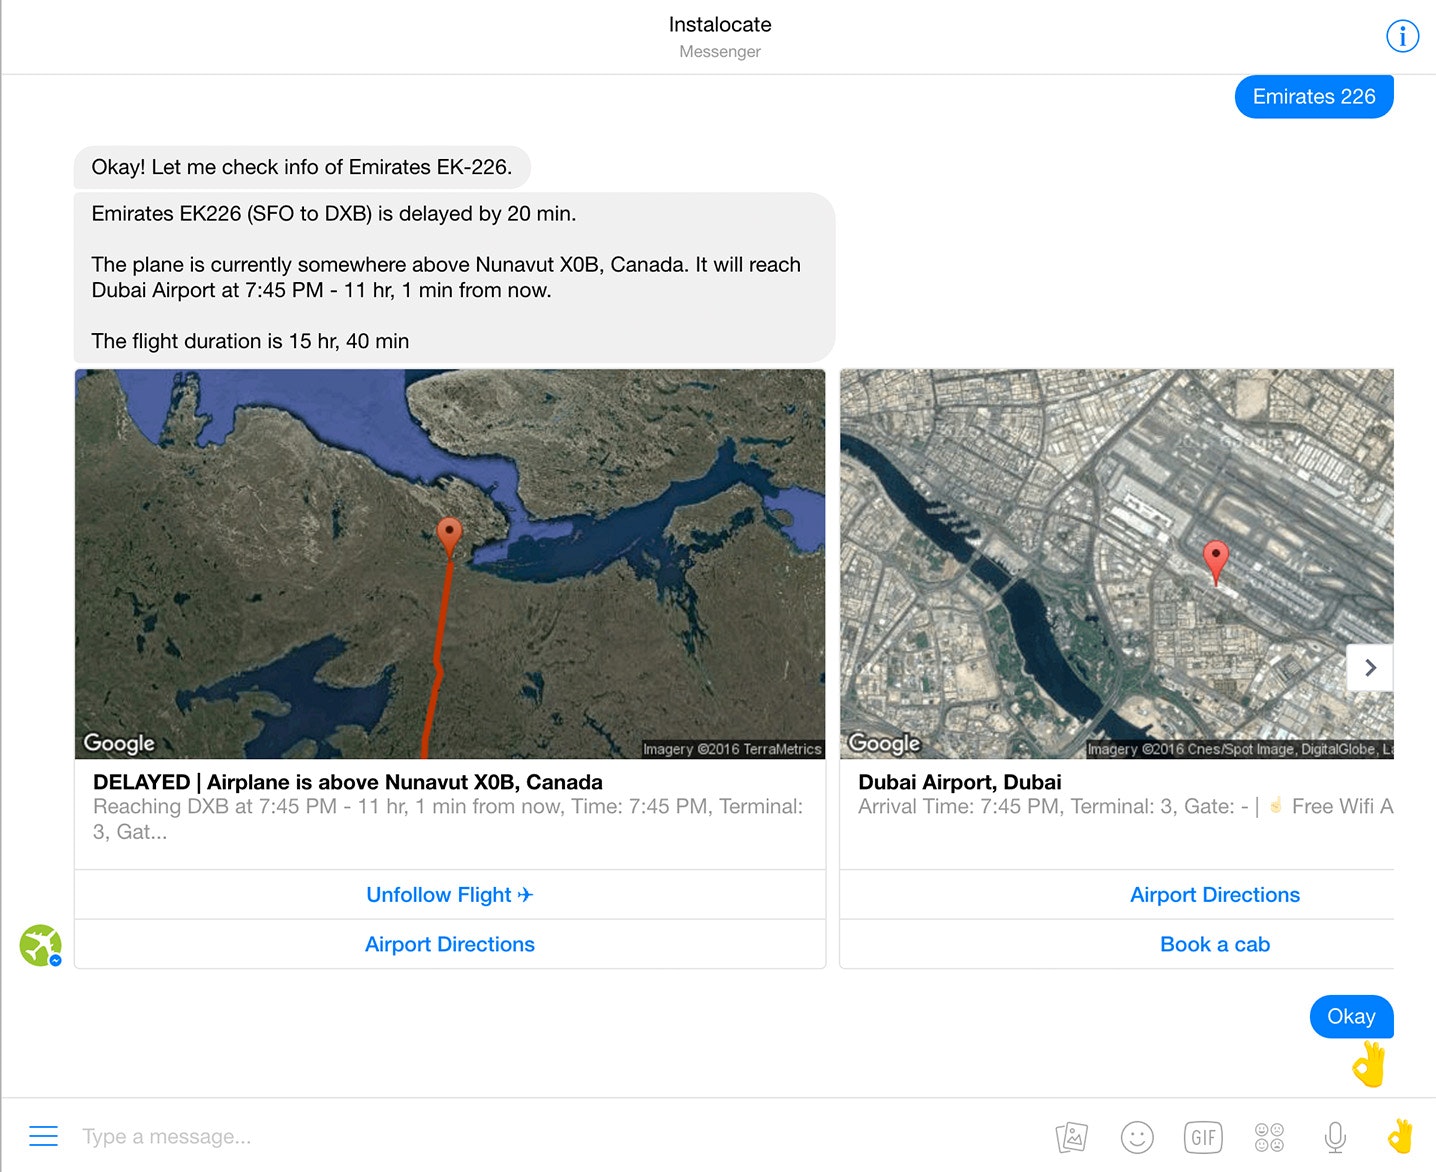
Task: Click the 'Dubai Airport, Dubai' card title
Action: (x=960, y=782)
